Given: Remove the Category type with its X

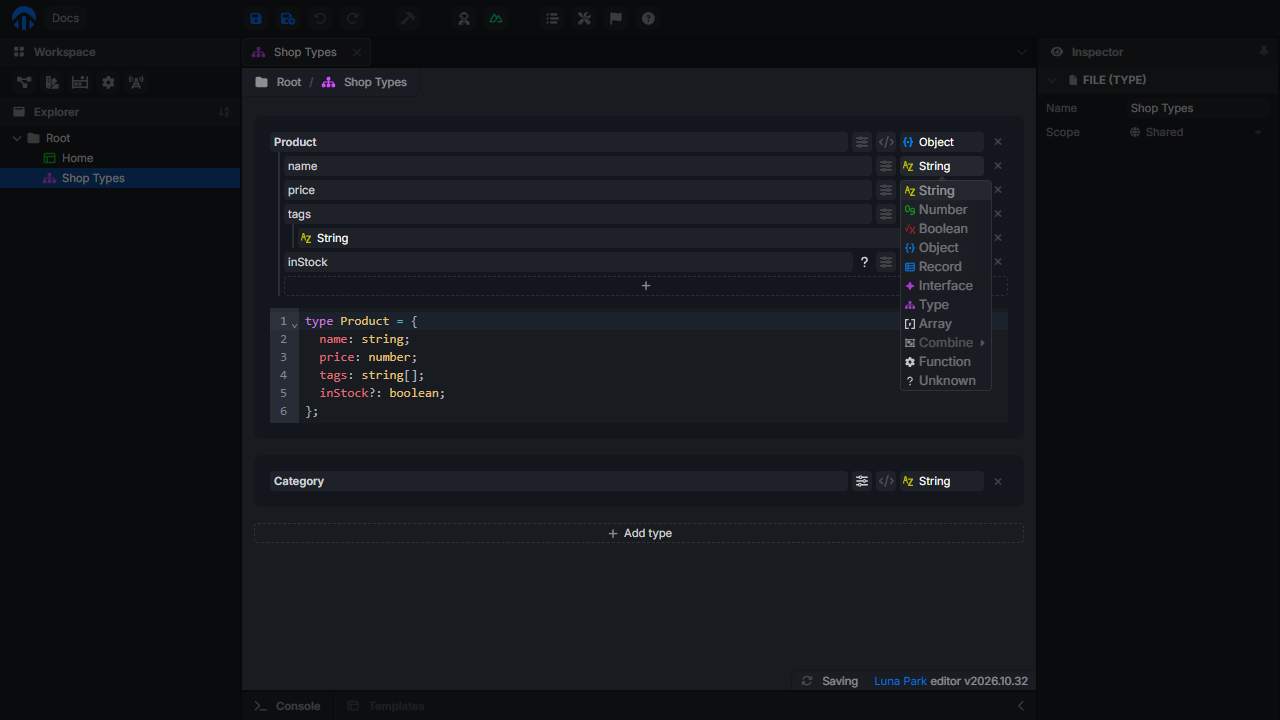Looking at the screenshot, I should click(x=998, y=481).
